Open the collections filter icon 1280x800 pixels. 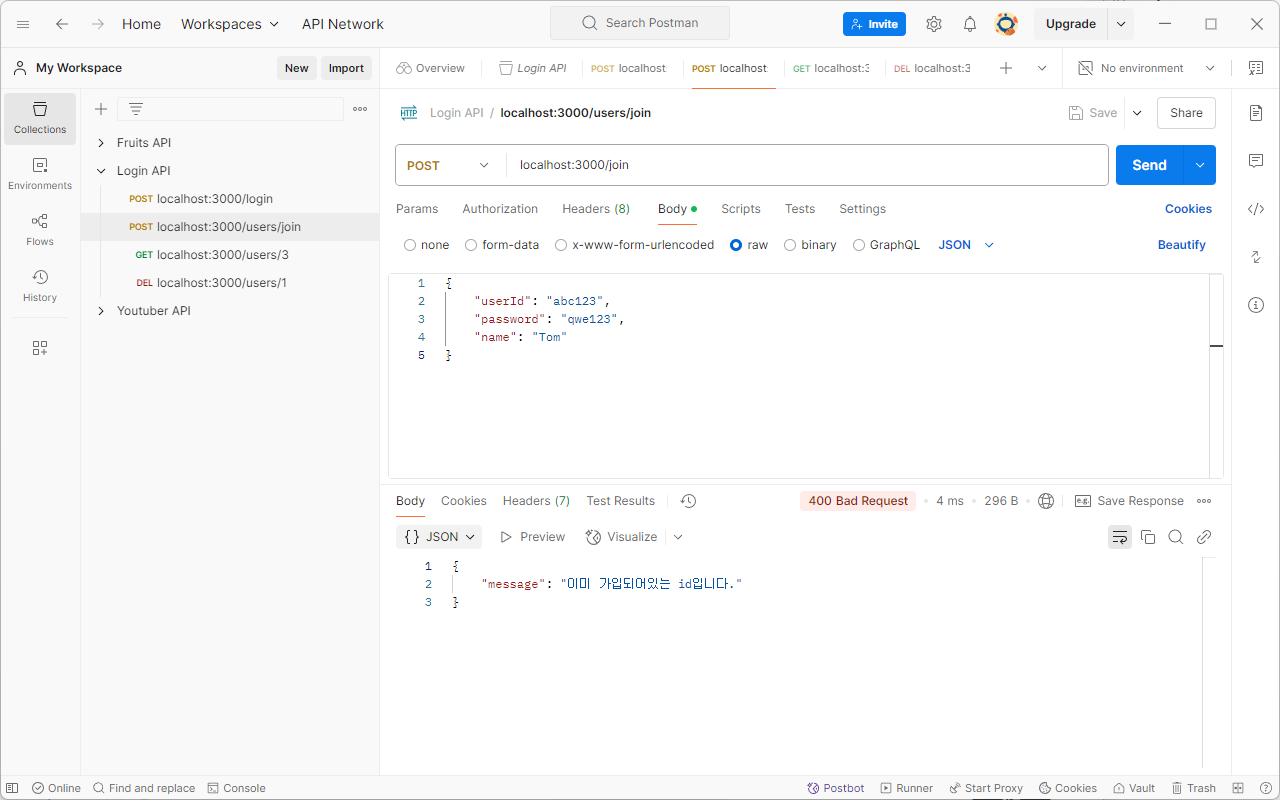coord(136,109)
